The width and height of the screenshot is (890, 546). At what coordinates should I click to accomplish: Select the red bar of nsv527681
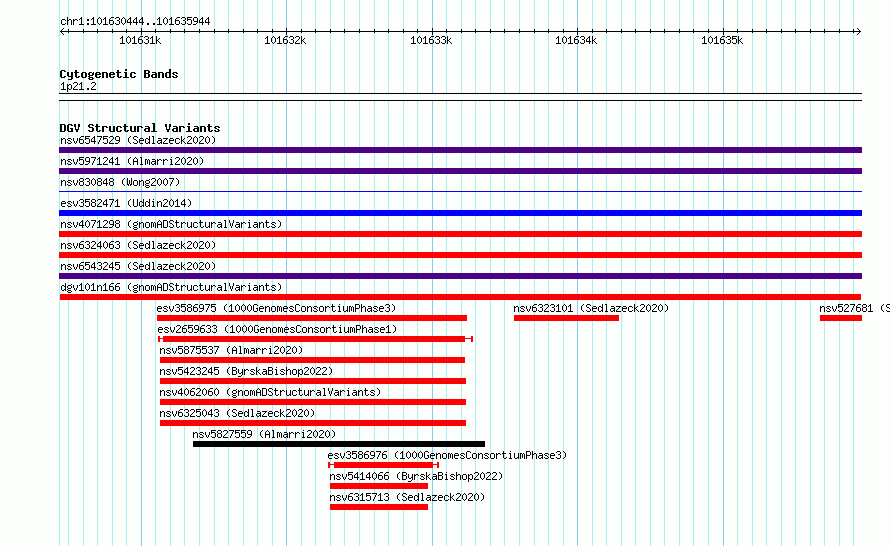coord(841,318)
